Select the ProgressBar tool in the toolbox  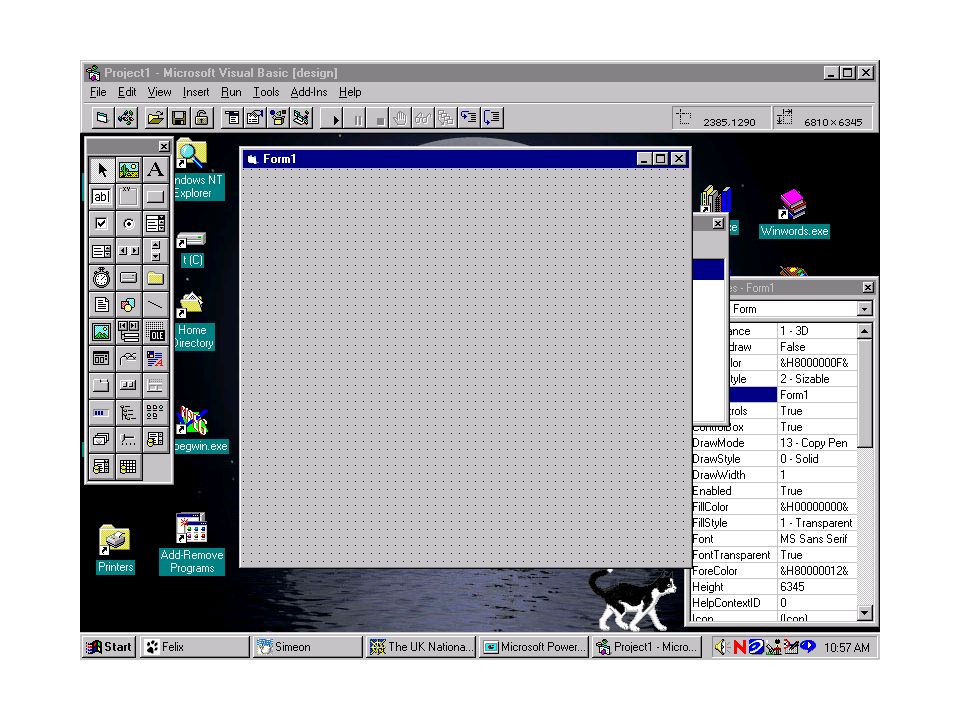click(x=102, y=412)
